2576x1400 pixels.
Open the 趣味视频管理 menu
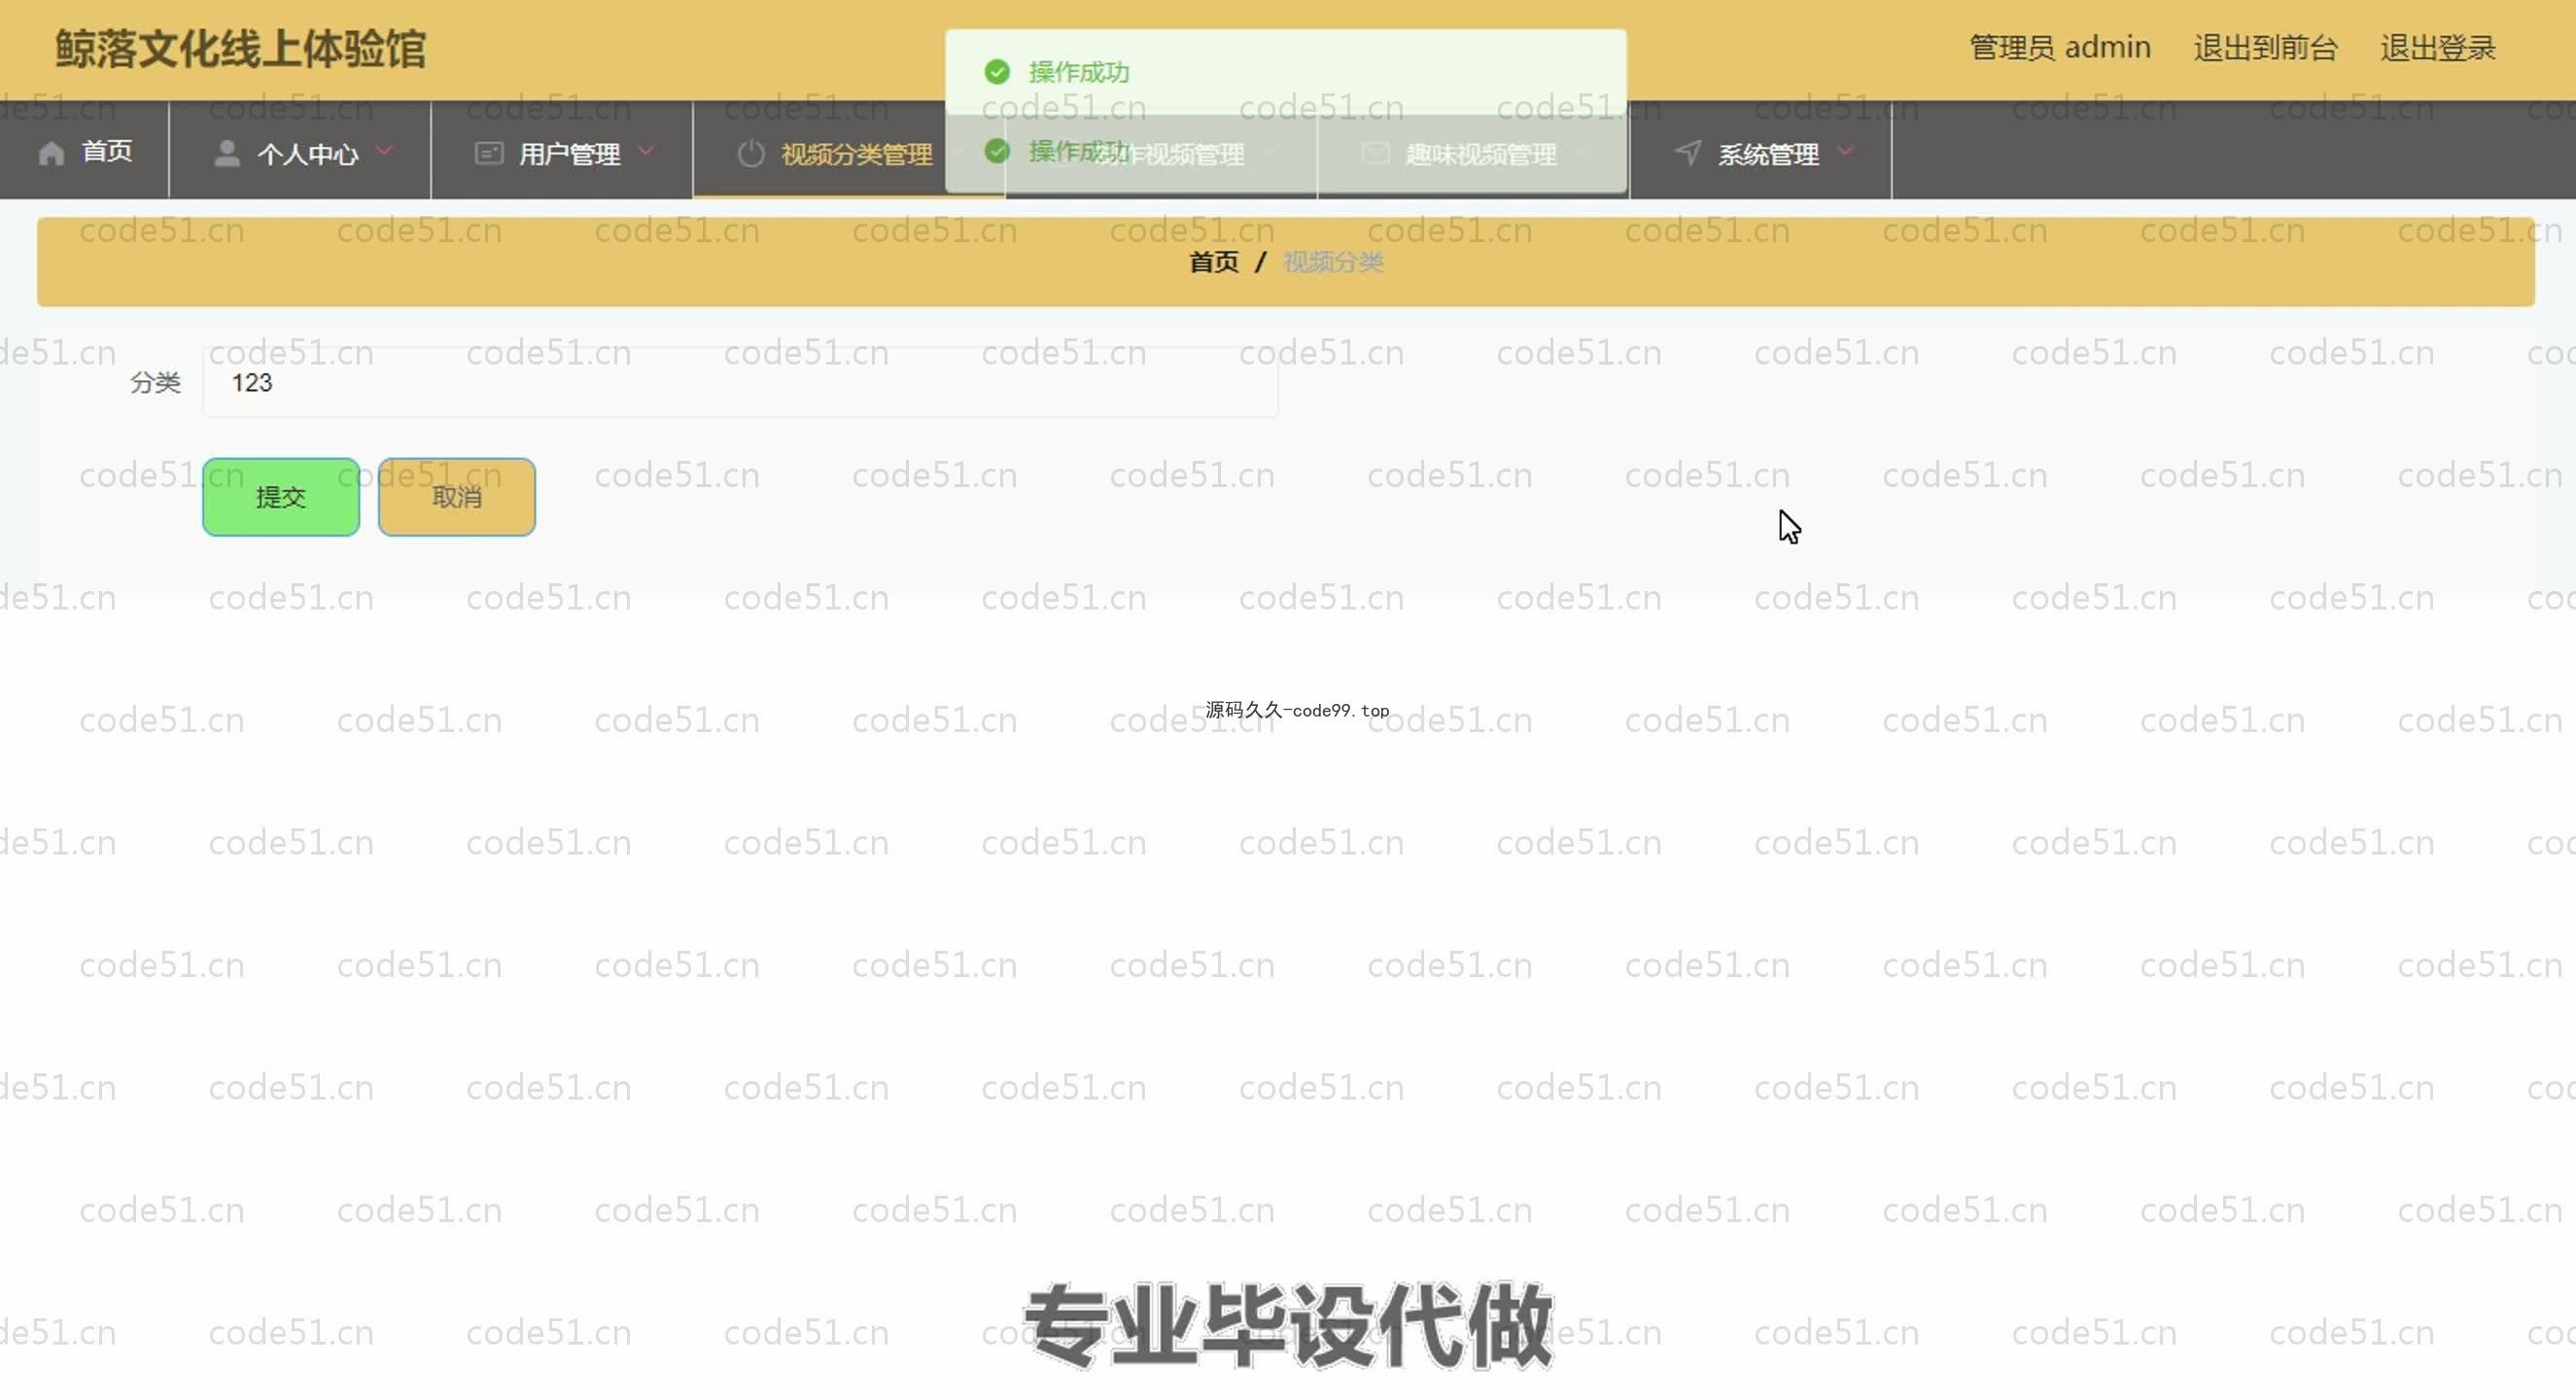tap(1474, 150)
